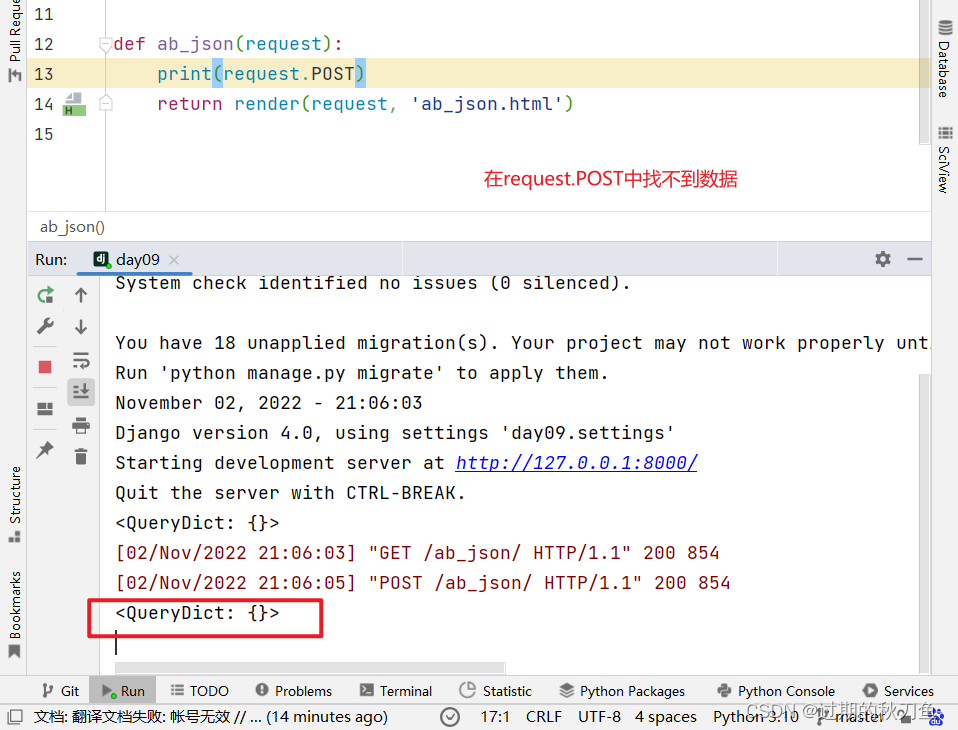Open the http://127.0.0.1:8000/ server link
The height and width of the screenshot is (730, 958).
(x=576, y=463)
